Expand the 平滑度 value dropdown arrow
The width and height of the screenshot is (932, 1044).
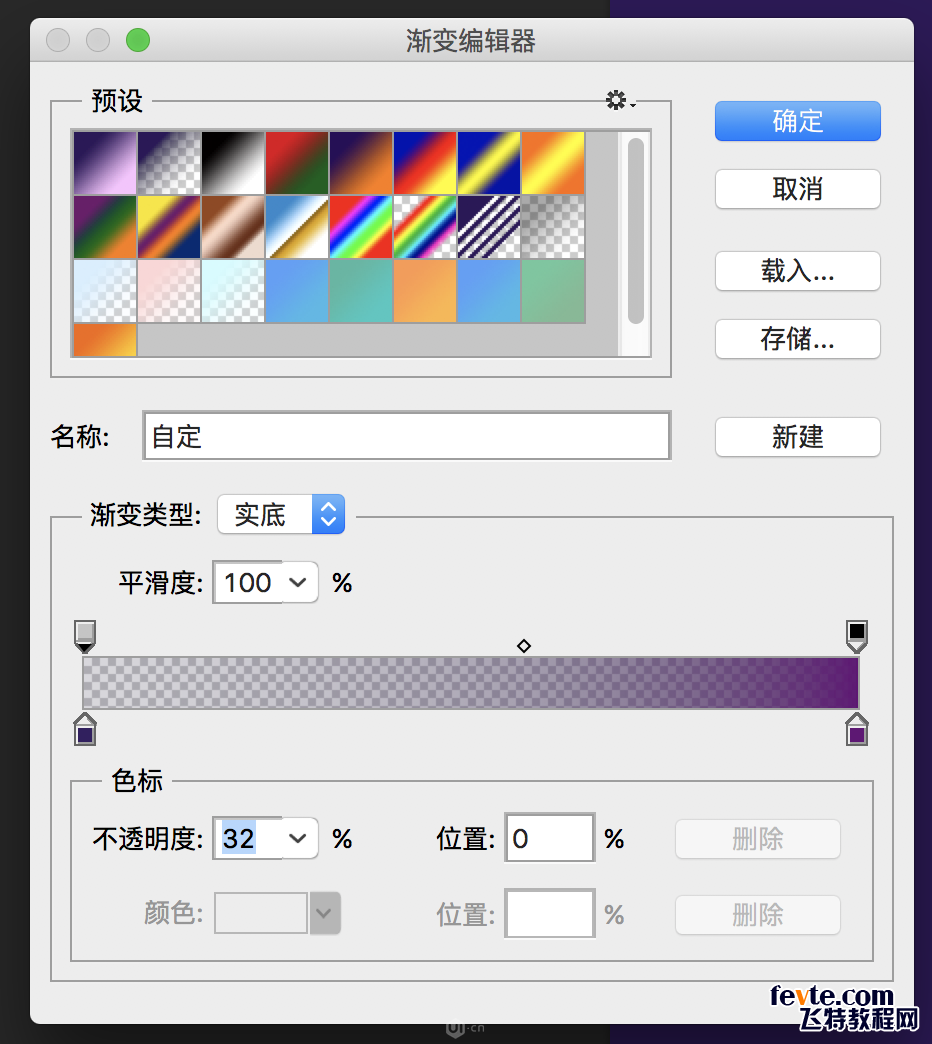(298, 583)
